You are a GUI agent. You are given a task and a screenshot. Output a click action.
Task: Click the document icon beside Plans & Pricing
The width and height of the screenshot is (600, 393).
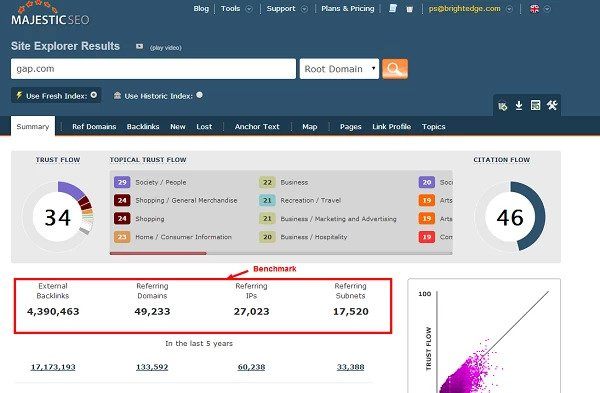coord(393,8)
